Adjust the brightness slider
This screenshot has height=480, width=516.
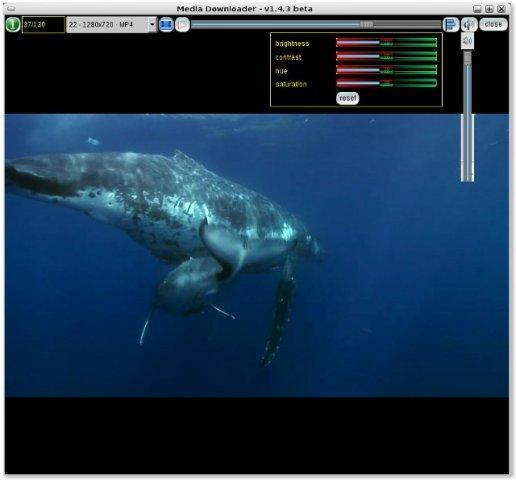(386, 43)
